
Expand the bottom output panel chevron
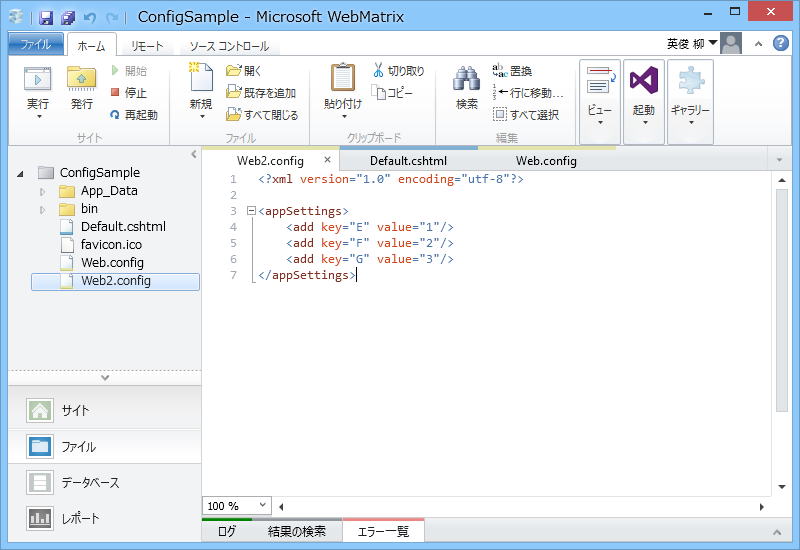[x=777, y=532]
